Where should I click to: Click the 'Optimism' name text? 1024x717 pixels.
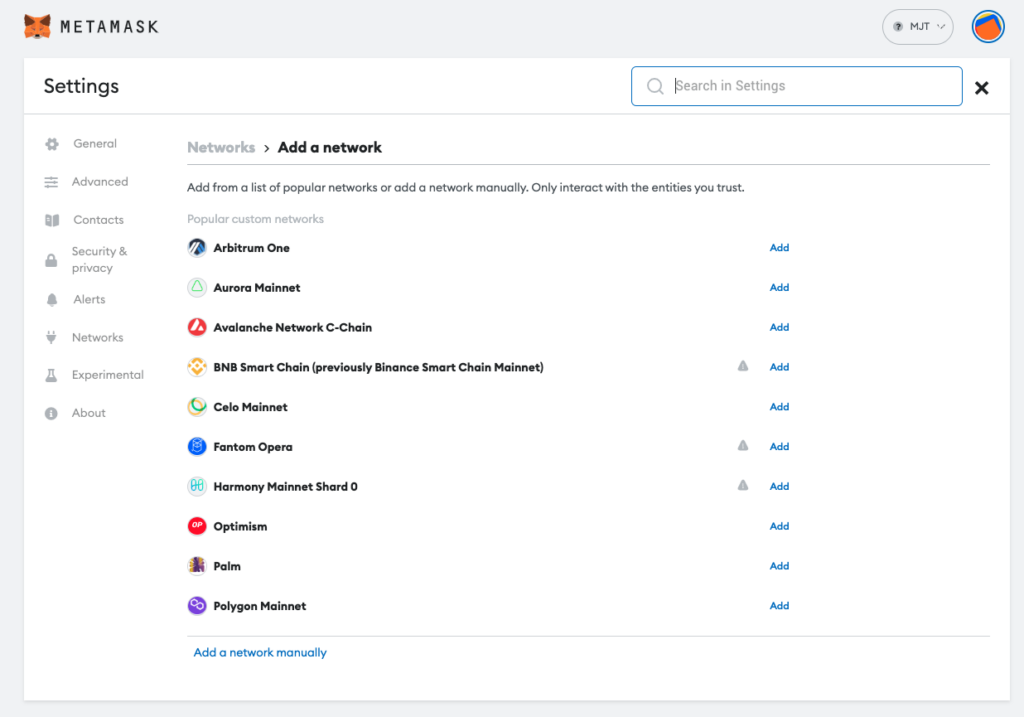coord(240,527)
